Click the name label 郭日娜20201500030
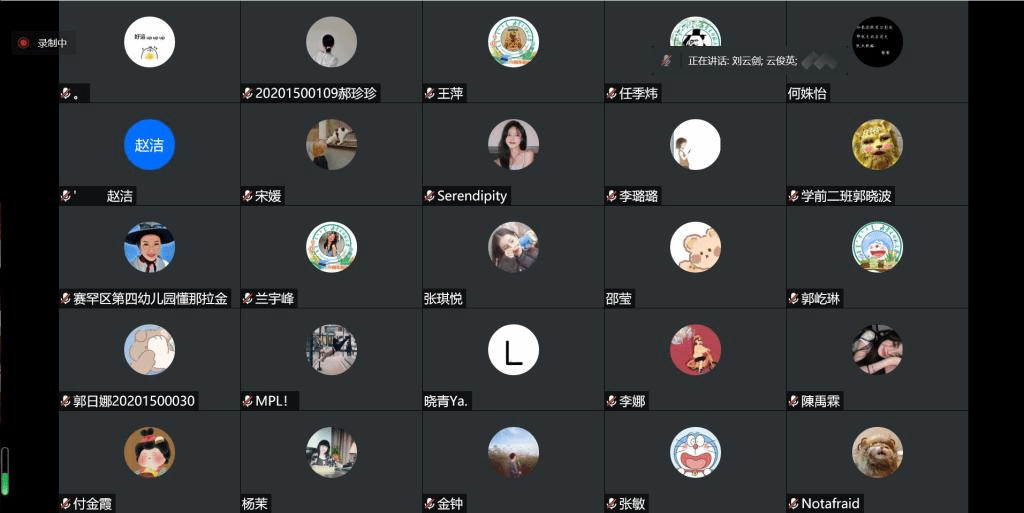The height and width of the screenshot is (513, 1024). [134, 401]
